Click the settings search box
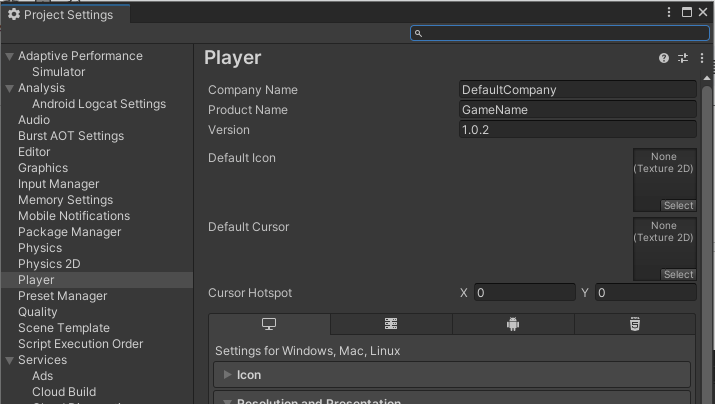The height and width of the screenshot is (404, 715). (560, 33)
